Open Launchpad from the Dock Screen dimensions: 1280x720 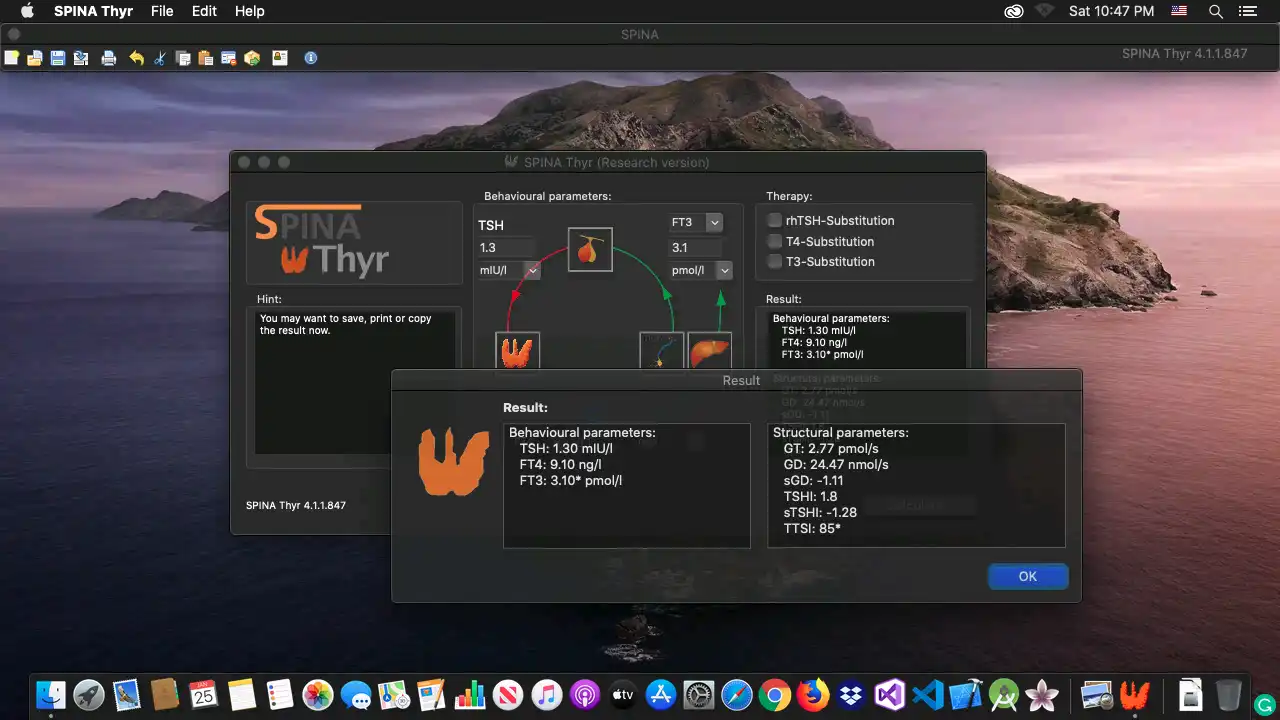(89, 694)
